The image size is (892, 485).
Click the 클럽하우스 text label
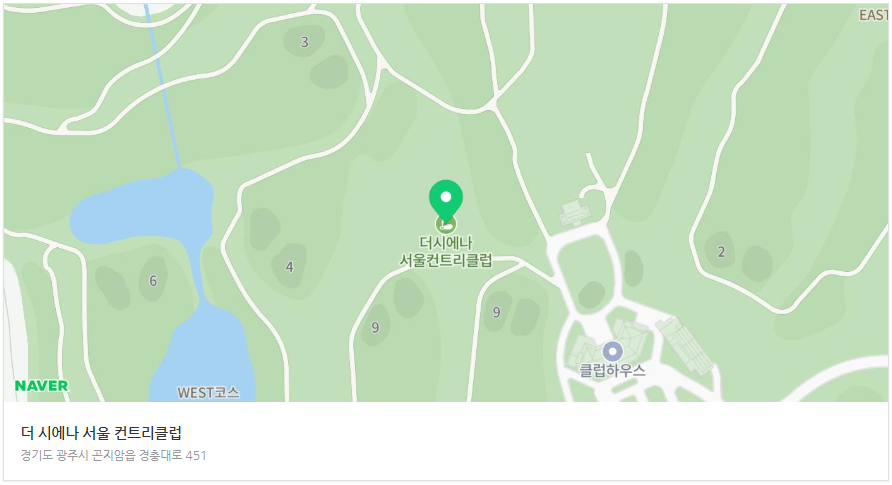tap(612, 371)
